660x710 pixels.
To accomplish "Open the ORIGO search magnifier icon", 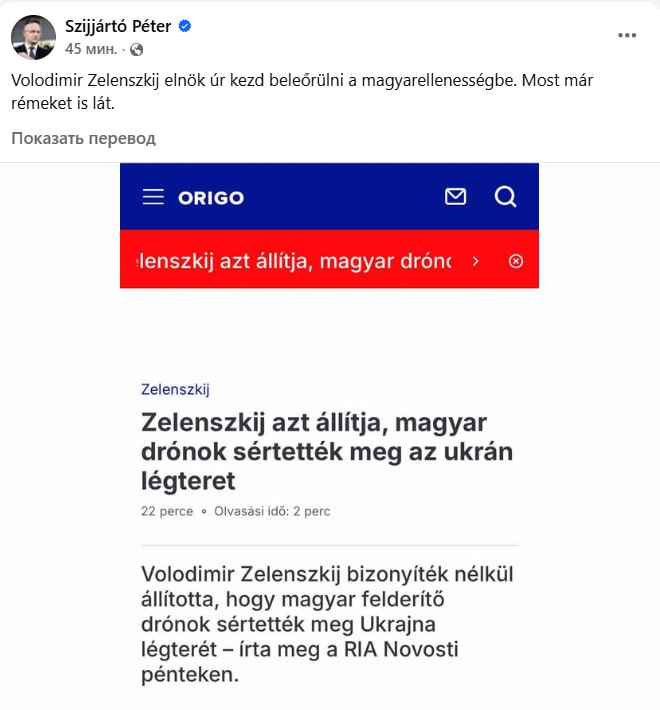I will pyautogui.click(x=505, y=197).
